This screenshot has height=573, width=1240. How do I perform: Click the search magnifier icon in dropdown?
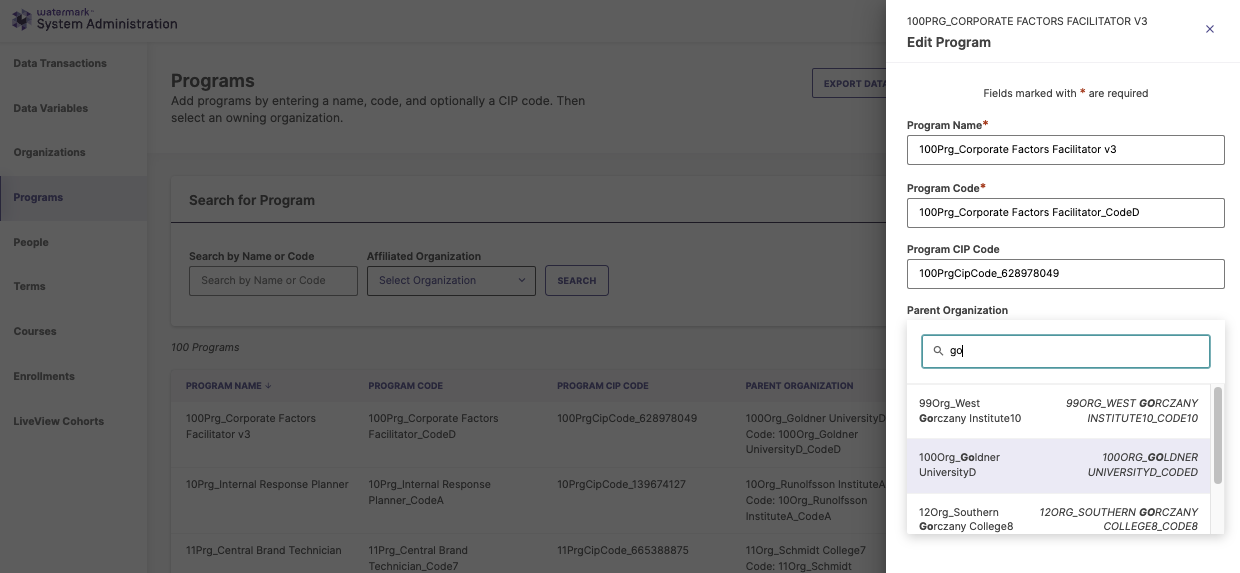938,351
